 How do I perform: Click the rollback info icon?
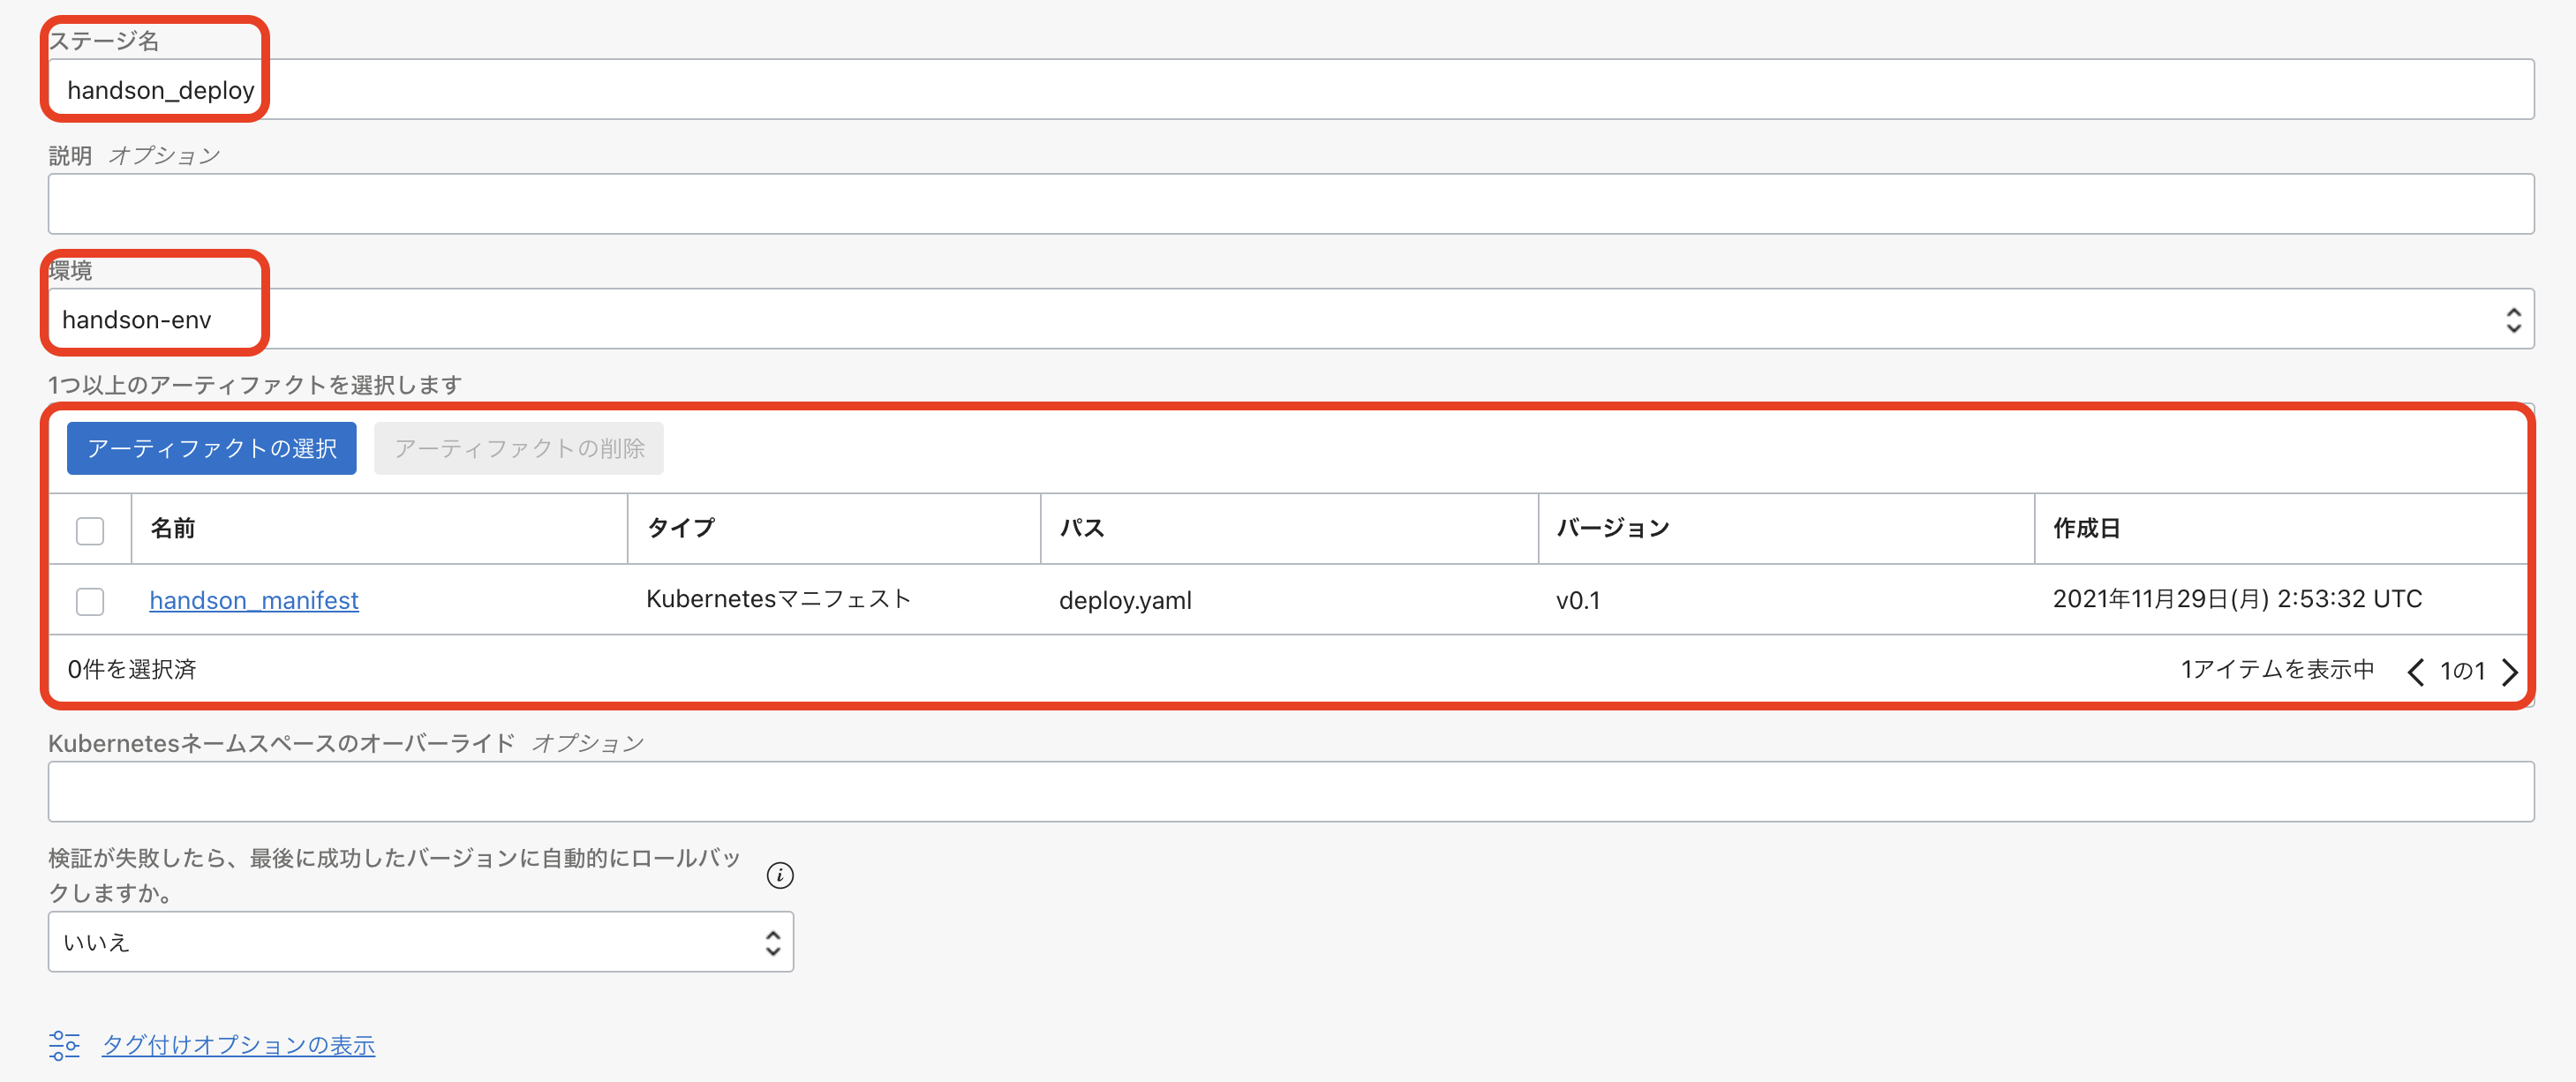779,875
